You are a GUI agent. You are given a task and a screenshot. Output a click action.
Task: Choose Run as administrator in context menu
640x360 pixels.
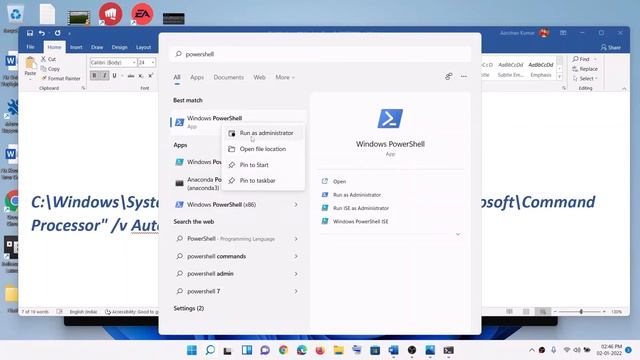click(263, 133)
